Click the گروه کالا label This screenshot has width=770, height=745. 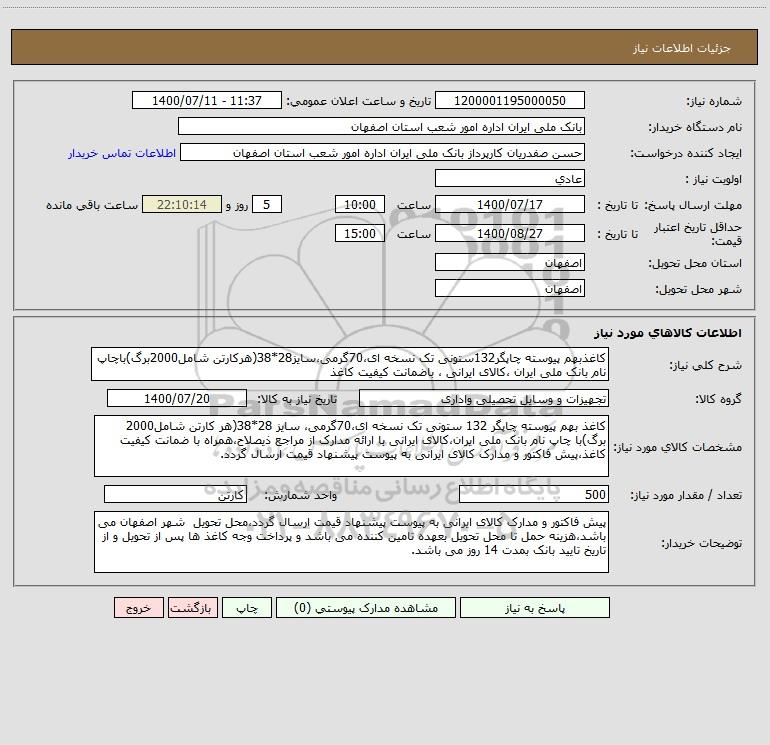tap(718, 399)
